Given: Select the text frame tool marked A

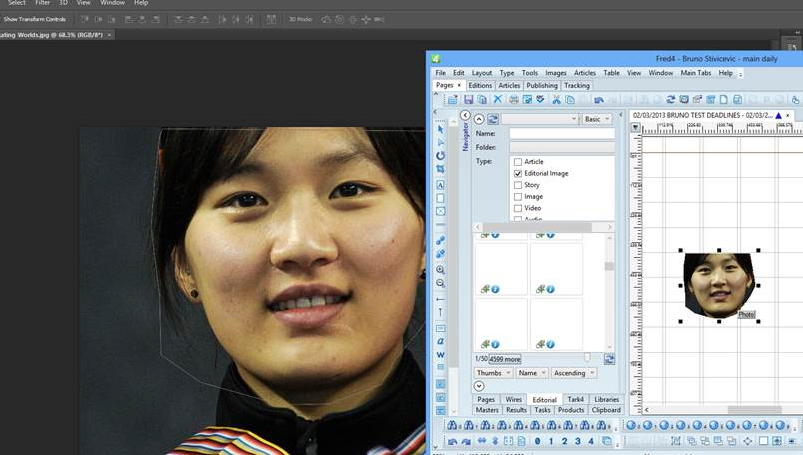Looking at the screenshot, I should click(x=440, y=185).
